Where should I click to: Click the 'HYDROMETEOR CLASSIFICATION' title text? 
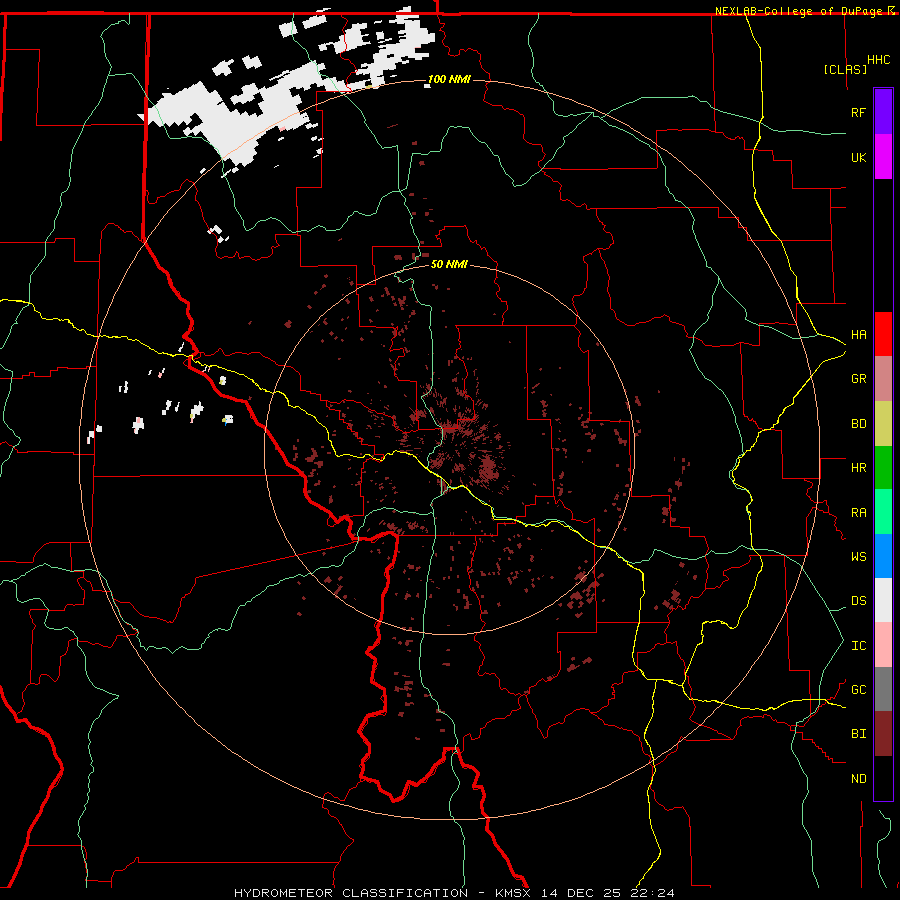coord(351,893)
